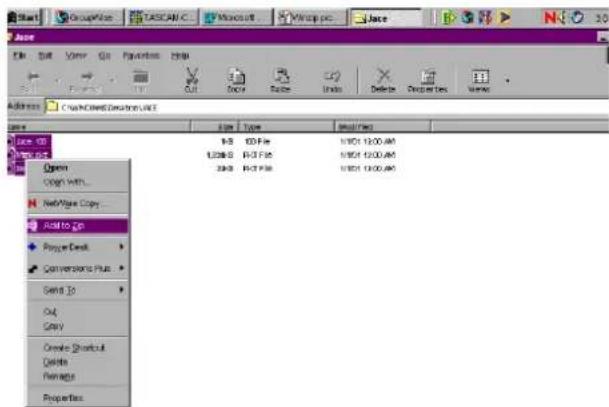Choose Open With in the context menu
Screen dimensions: 609x407
pyautogui.click(x=78, y=182)
